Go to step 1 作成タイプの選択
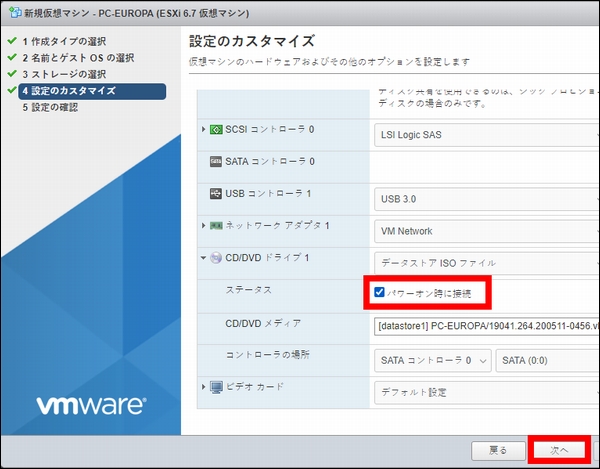Screen dimensions: 600x469 pyautogui.click(x=64, y=41)
